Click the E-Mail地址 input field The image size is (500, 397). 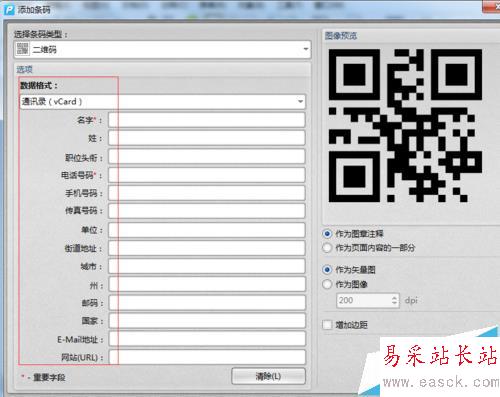[207, 339]
